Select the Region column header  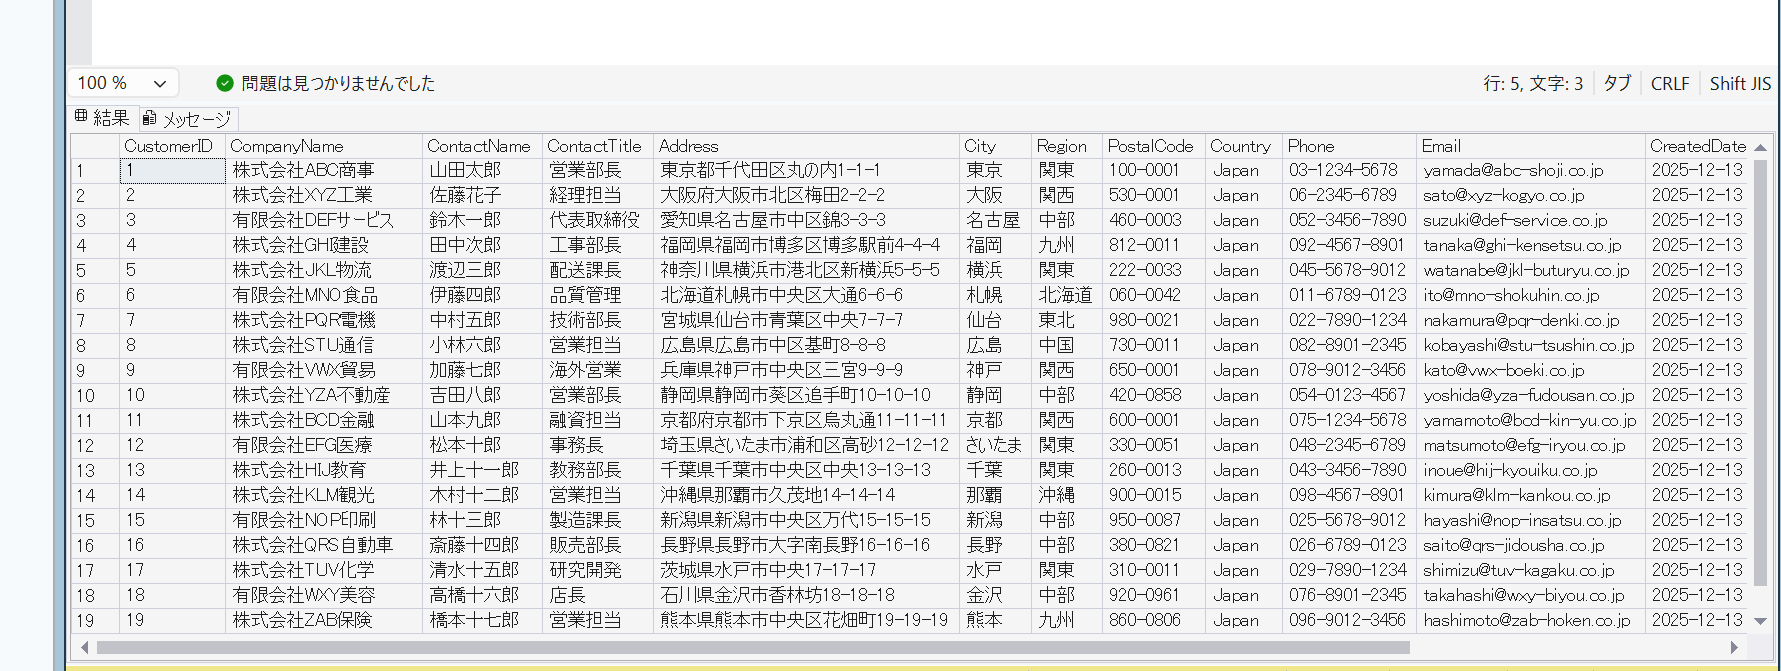point(1066,146)
